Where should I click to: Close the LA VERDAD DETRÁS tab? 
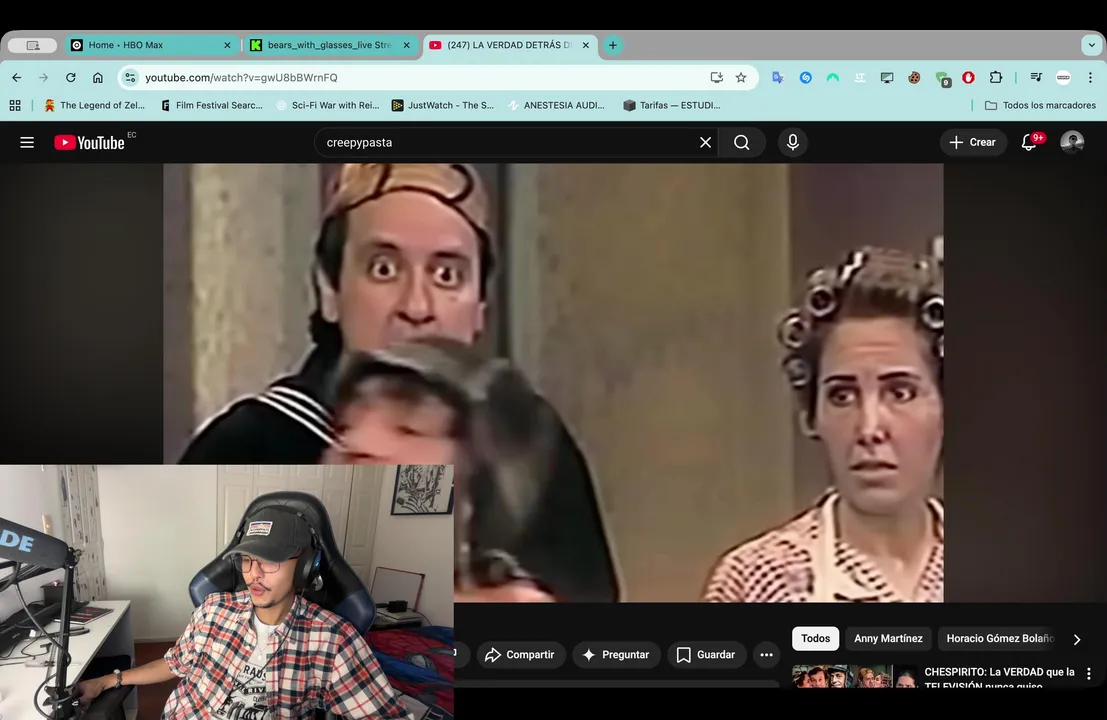[586, 45]
